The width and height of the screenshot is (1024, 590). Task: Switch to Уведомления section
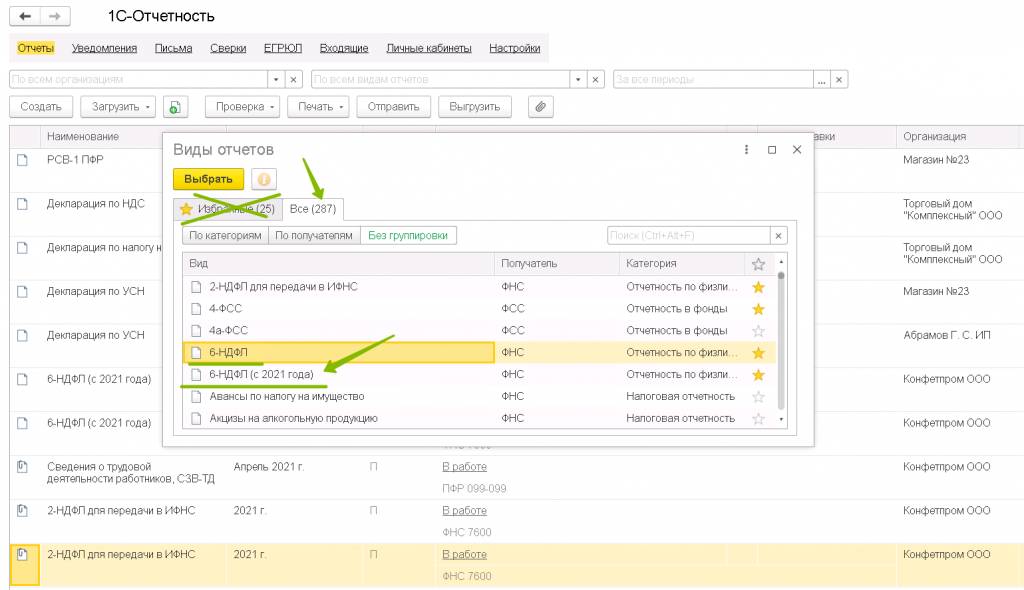pos(104,48)
